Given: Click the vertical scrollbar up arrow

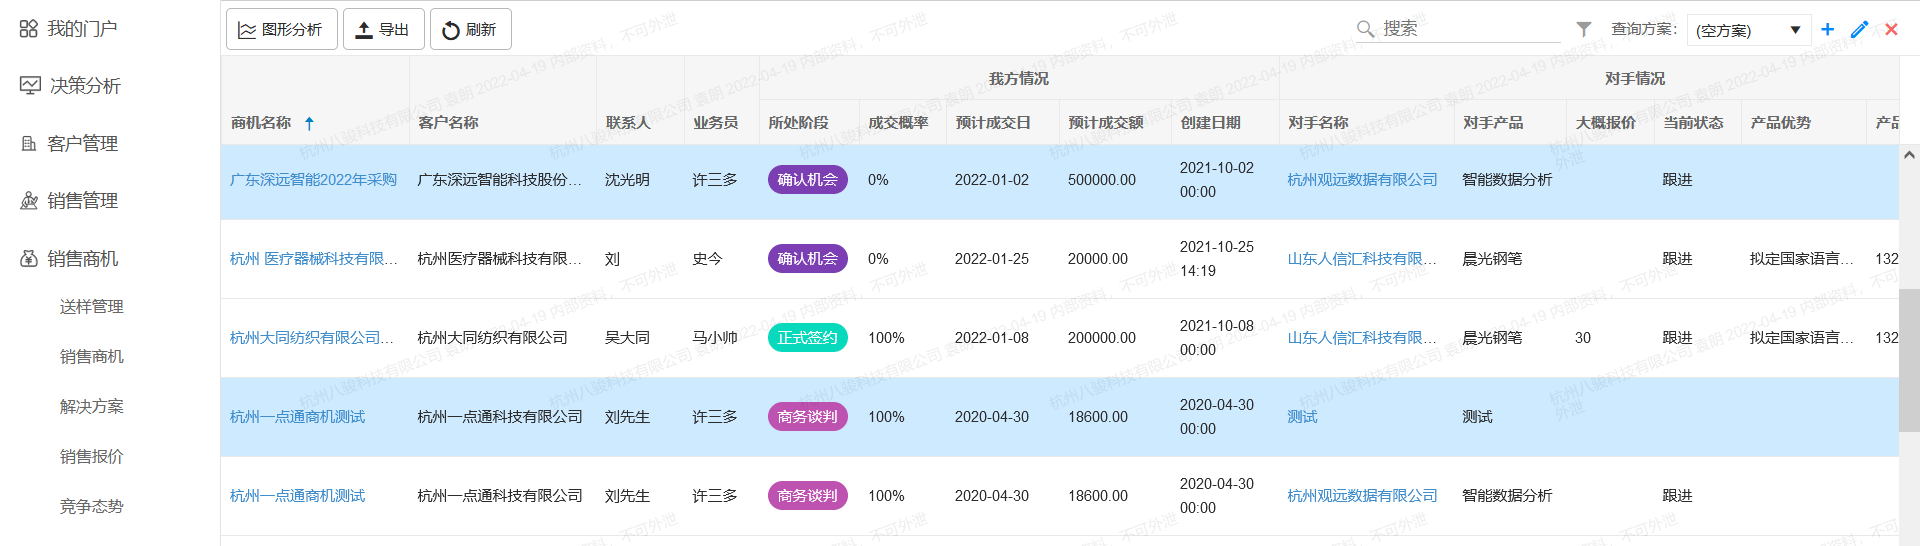Looking at the screenshot, I should click(1909, 155).
